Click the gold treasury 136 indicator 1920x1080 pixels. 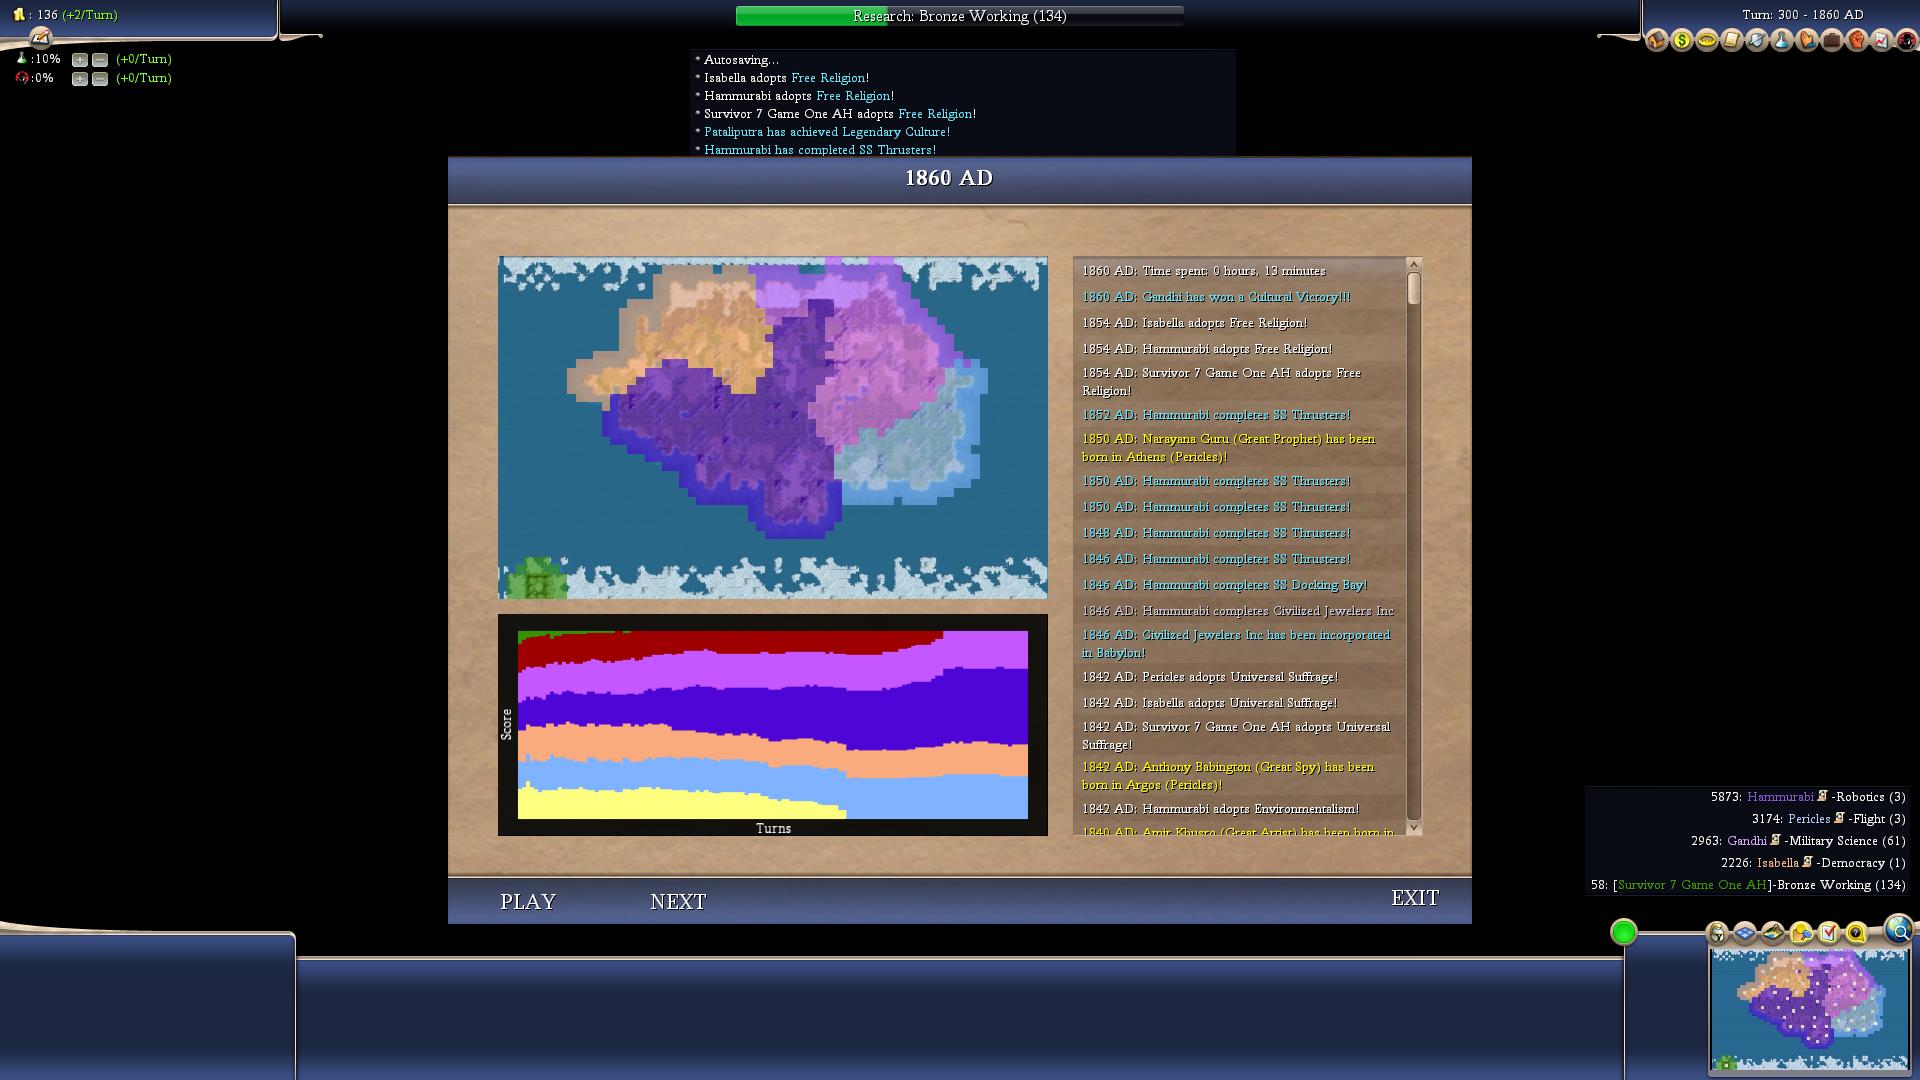click(65, 15)
